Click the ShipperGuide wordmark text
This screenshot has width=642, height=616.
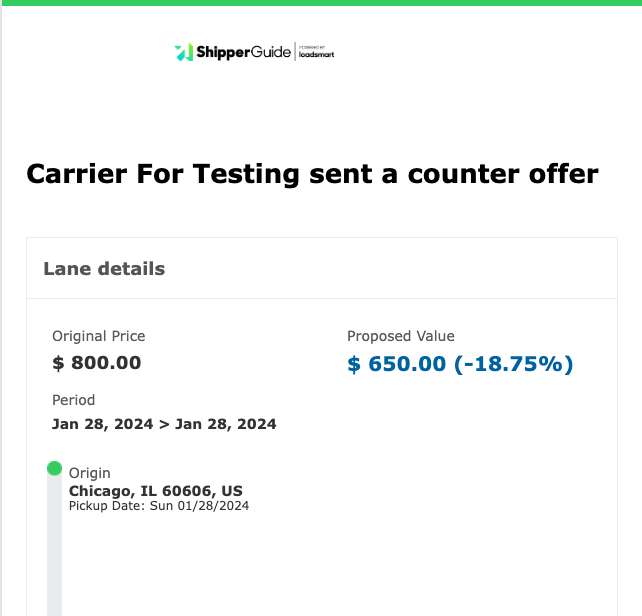tap(243, 52)
